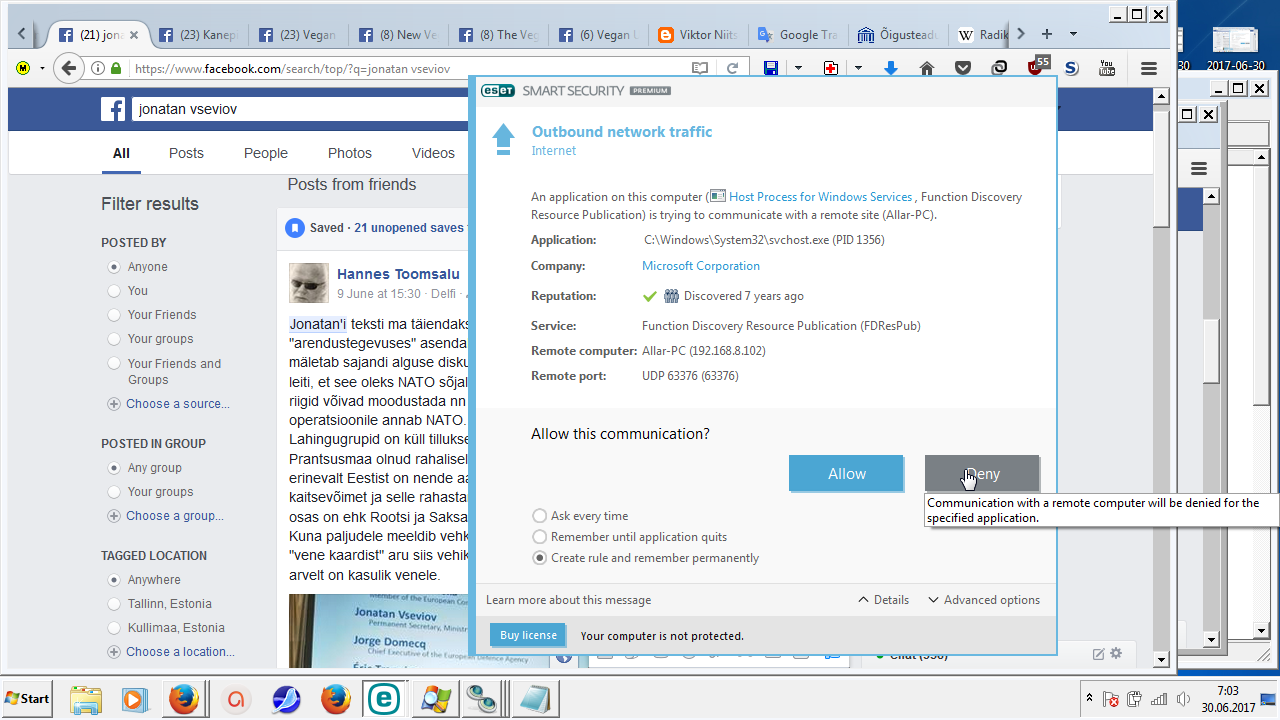Select Anywhere under Tagged Location
The image size is (1280, 720).
tap(114, 580)
